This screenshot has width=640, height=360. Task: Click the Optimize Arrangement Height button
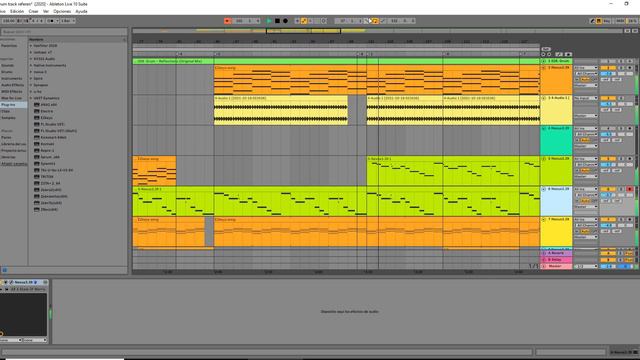627,31
